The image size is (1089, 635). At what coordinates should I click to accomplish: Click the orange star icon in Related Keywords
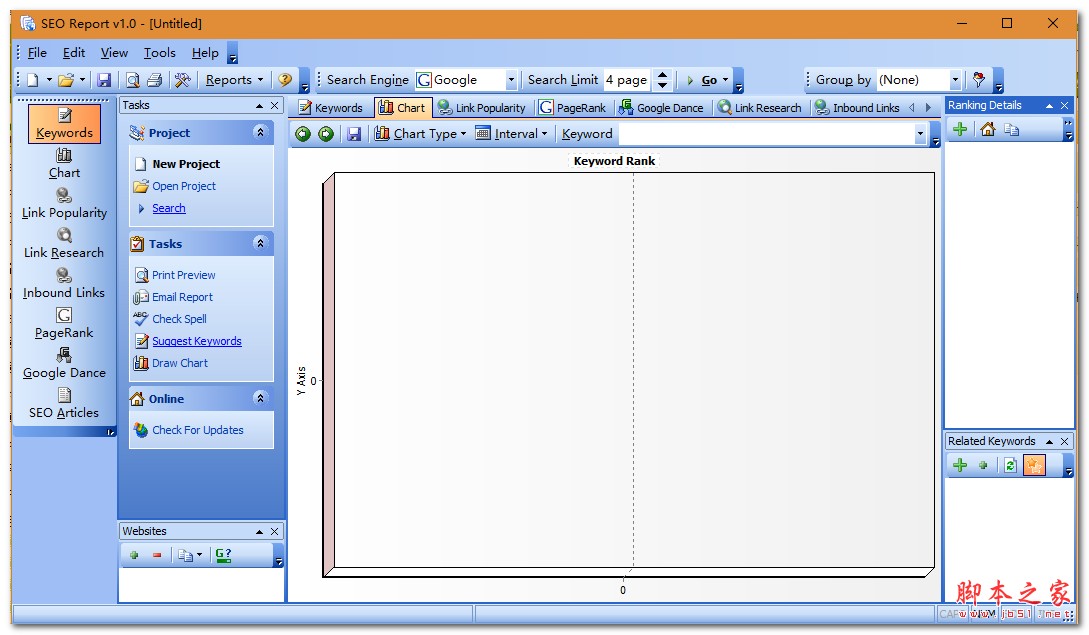(1034, 465)
